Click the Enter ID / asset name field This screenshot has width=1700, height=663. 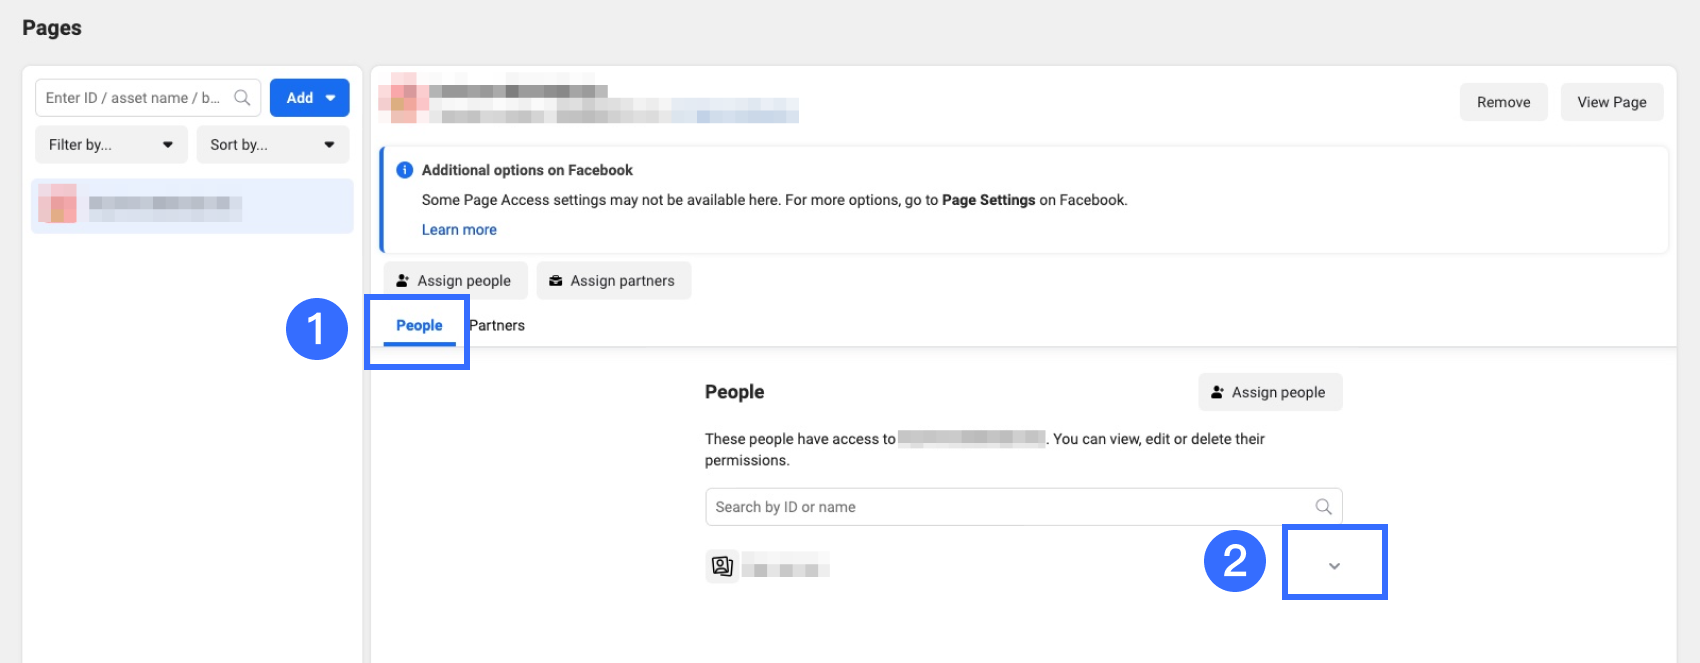135,98
